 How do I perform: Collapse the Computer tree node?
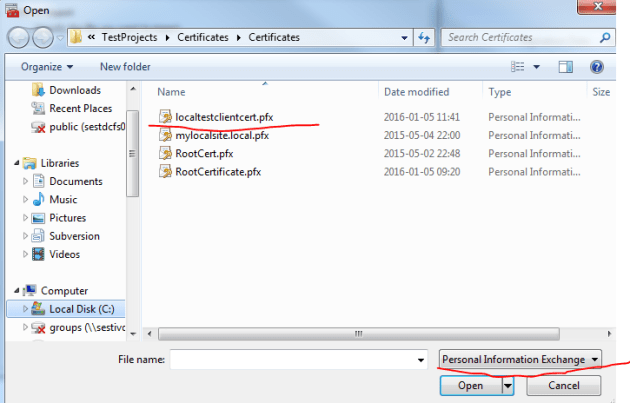click(16, 290)
